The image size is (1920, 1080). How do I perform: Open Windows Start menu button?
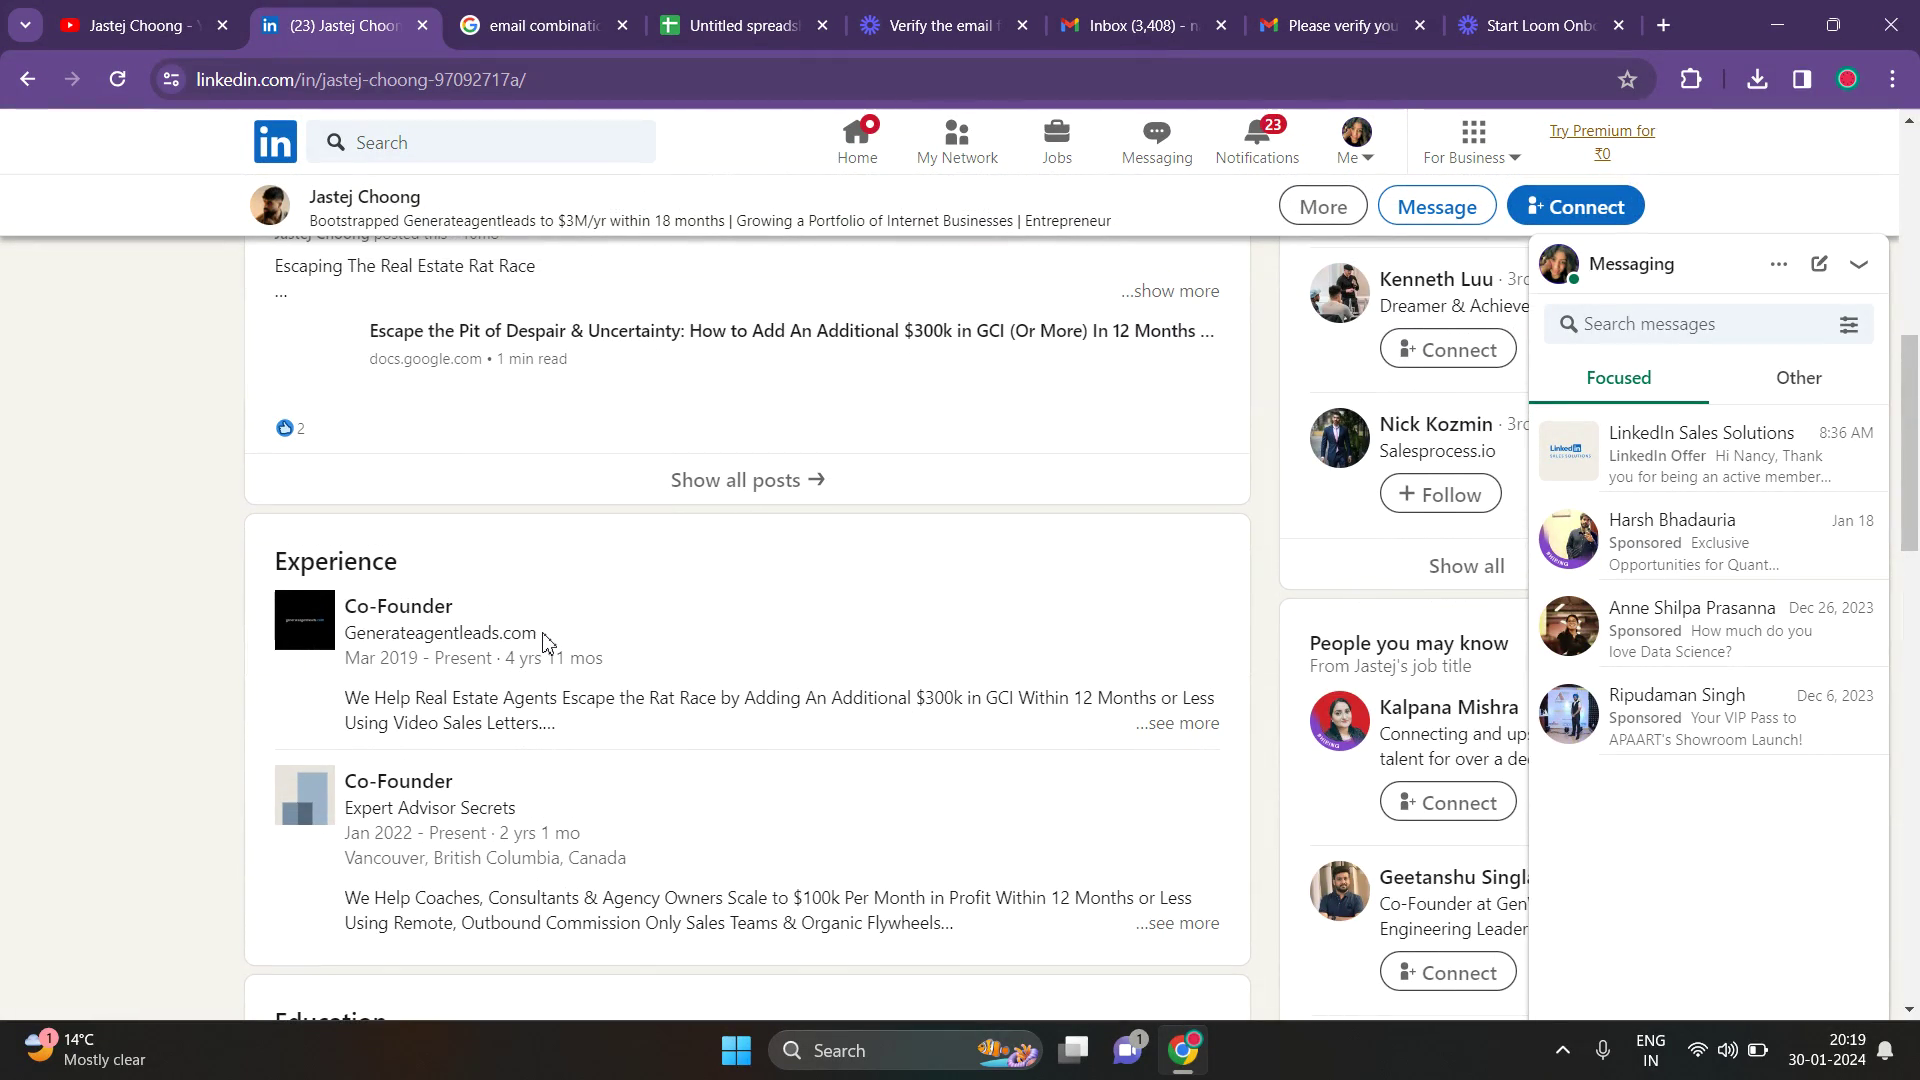pyautogui.click(x=736, y=1050)
